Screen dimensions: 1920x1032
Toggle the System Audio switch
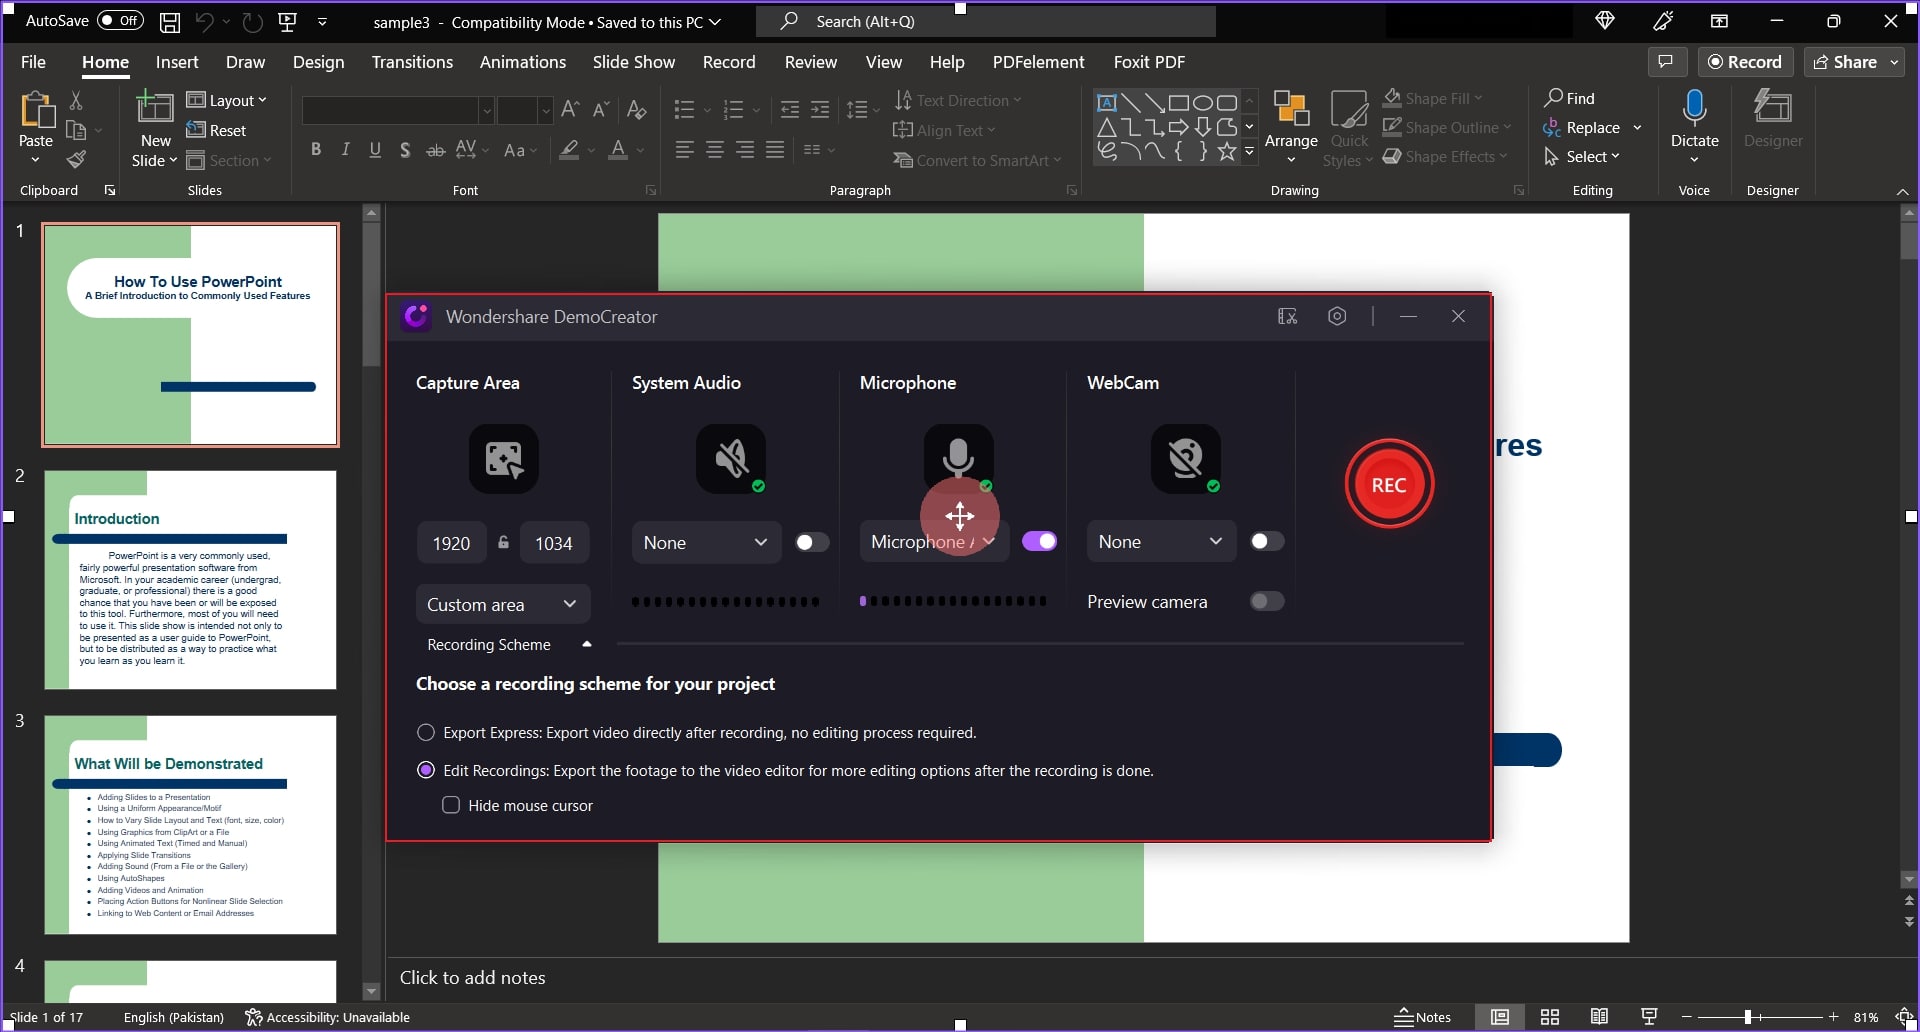(812, 542)
